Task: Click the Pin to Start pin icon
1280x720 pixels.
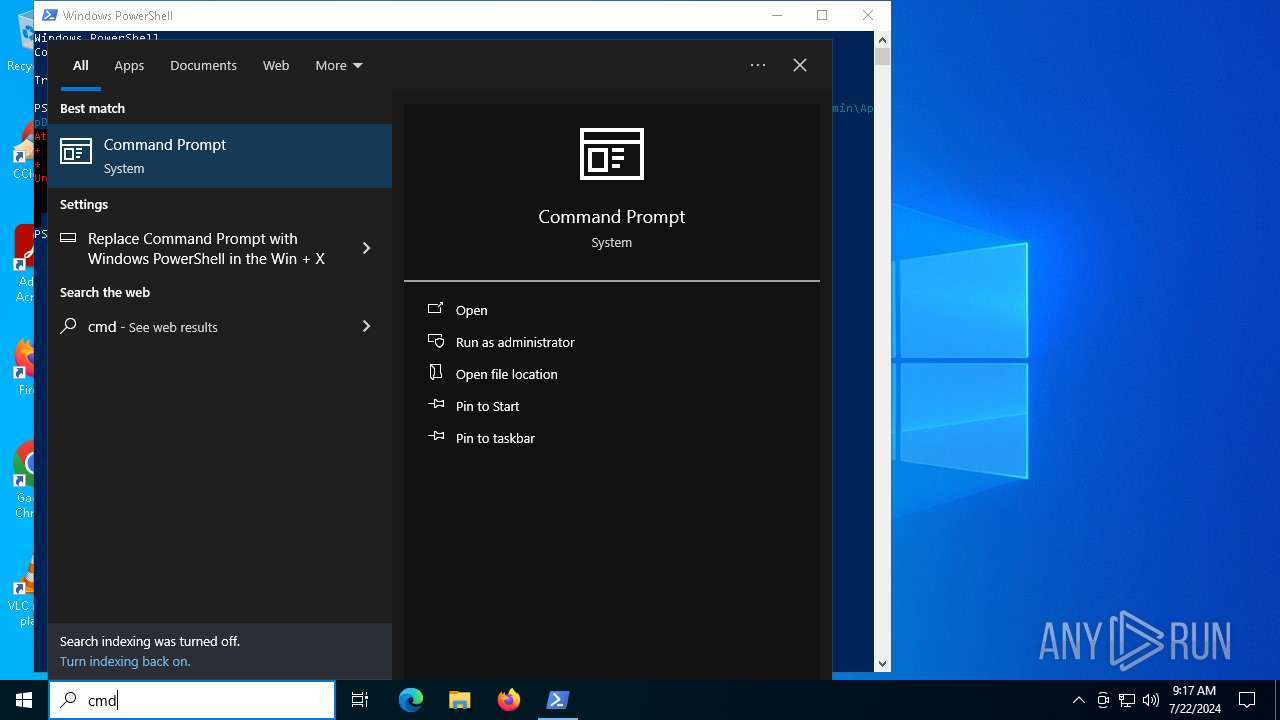Action: (436, 405)
